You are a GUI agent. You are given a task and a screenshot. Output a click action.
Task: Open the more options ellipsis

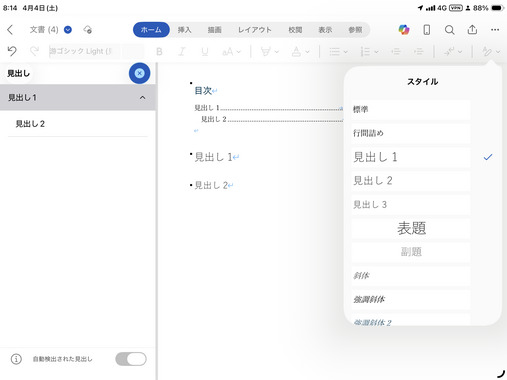[x=495, y=30]
